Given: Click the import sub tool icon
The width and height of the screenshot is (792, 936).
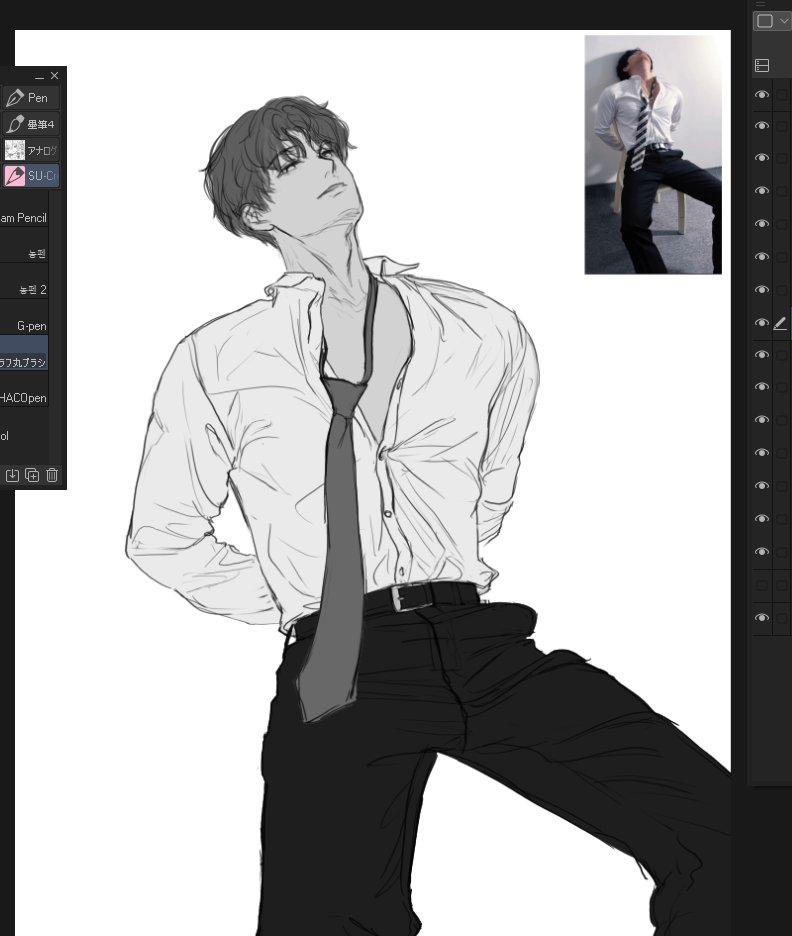Looking at the screenshot, I should 13,475.
